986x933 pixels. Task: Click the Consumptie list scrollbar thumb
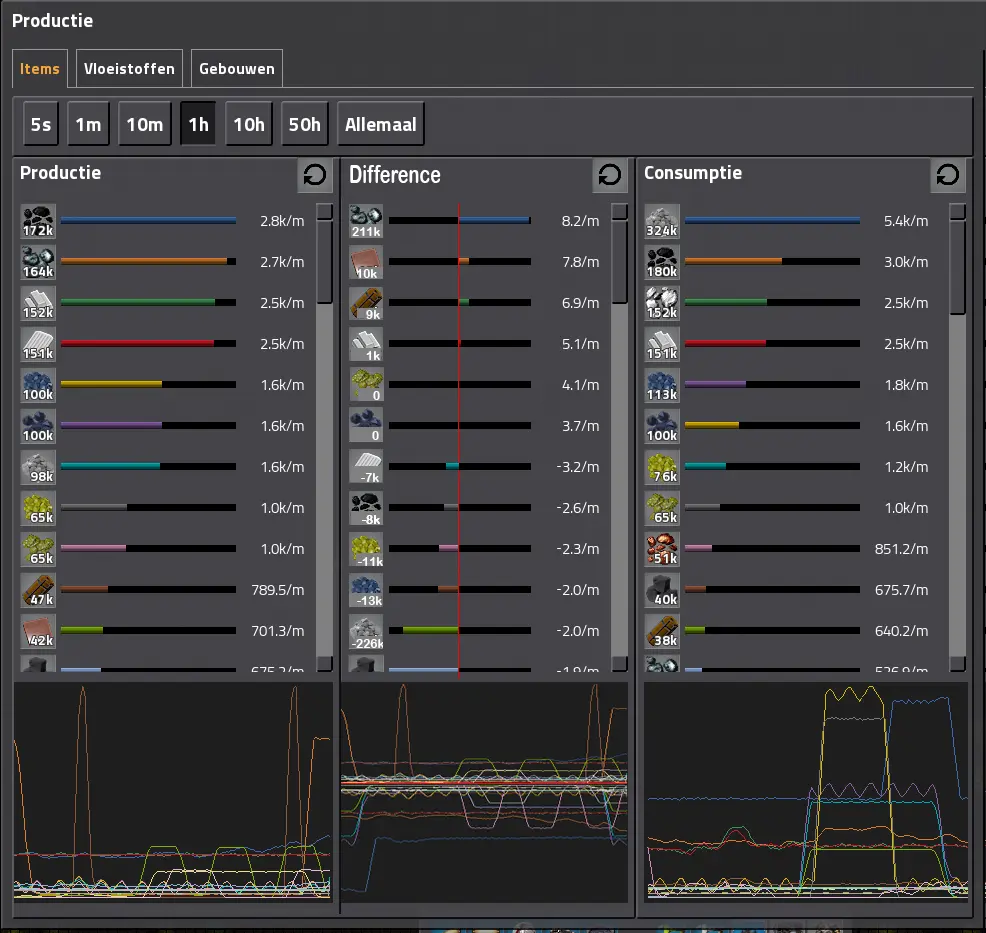958,267
